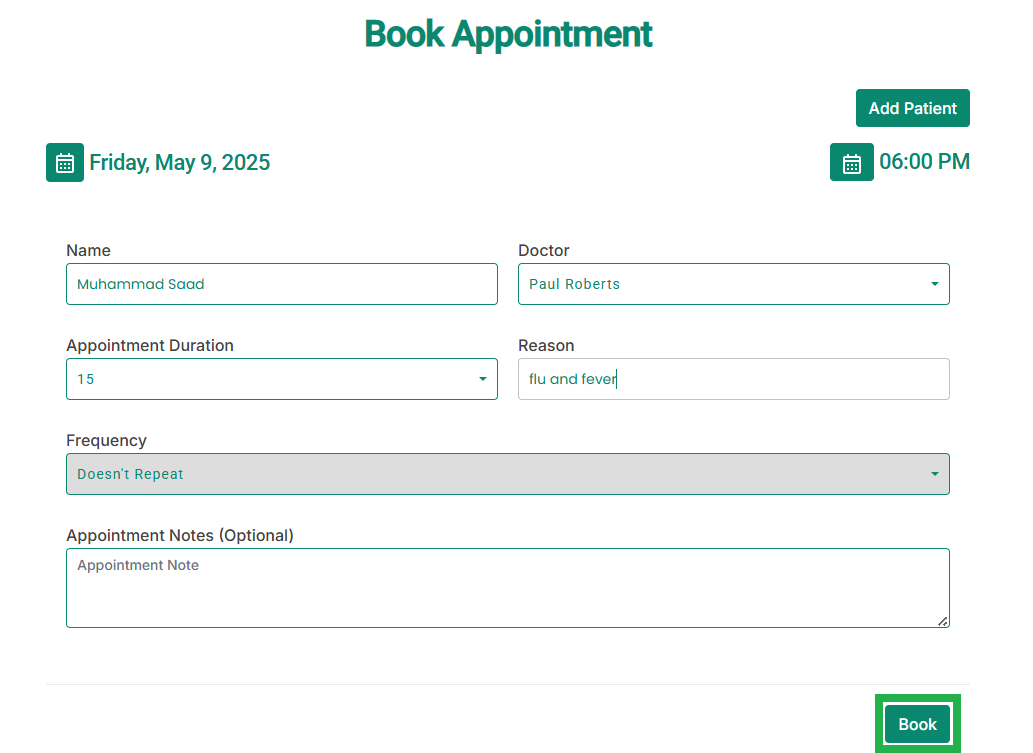Viewport: 1033px width, 753px height.
Task: Click the Add Patient button
Action: pos(912,108)
